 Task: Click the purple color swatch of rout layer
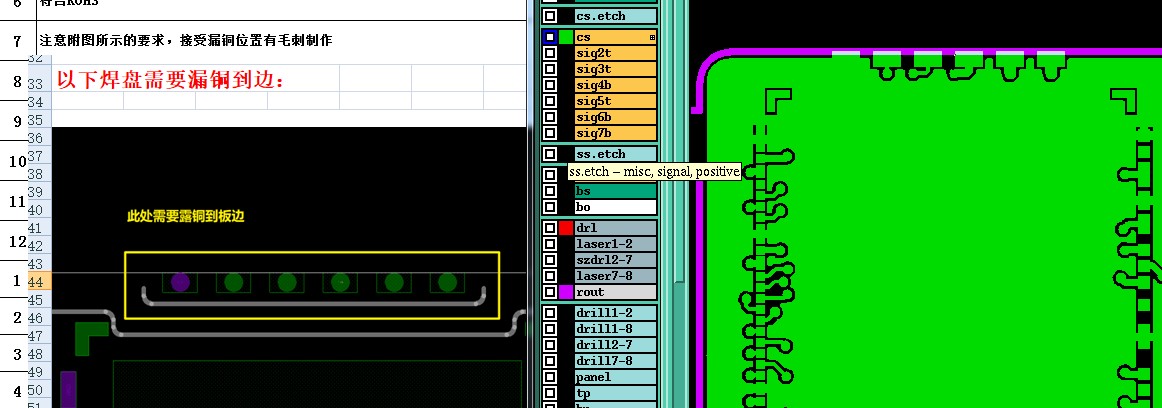tap(566, 292)
